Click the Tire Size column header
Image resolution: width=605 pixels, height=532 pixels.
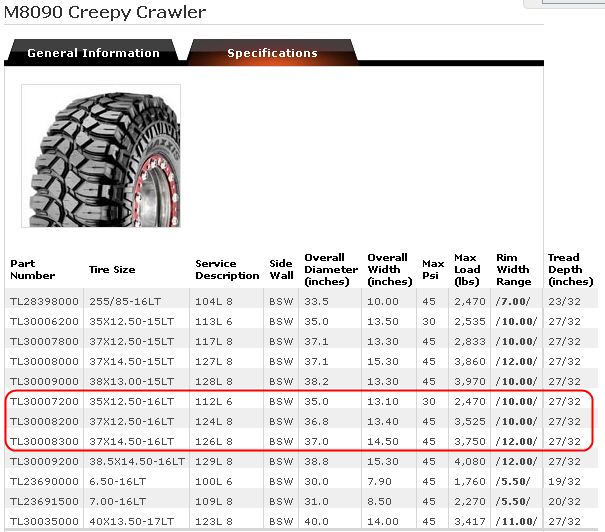coord(112,269)
